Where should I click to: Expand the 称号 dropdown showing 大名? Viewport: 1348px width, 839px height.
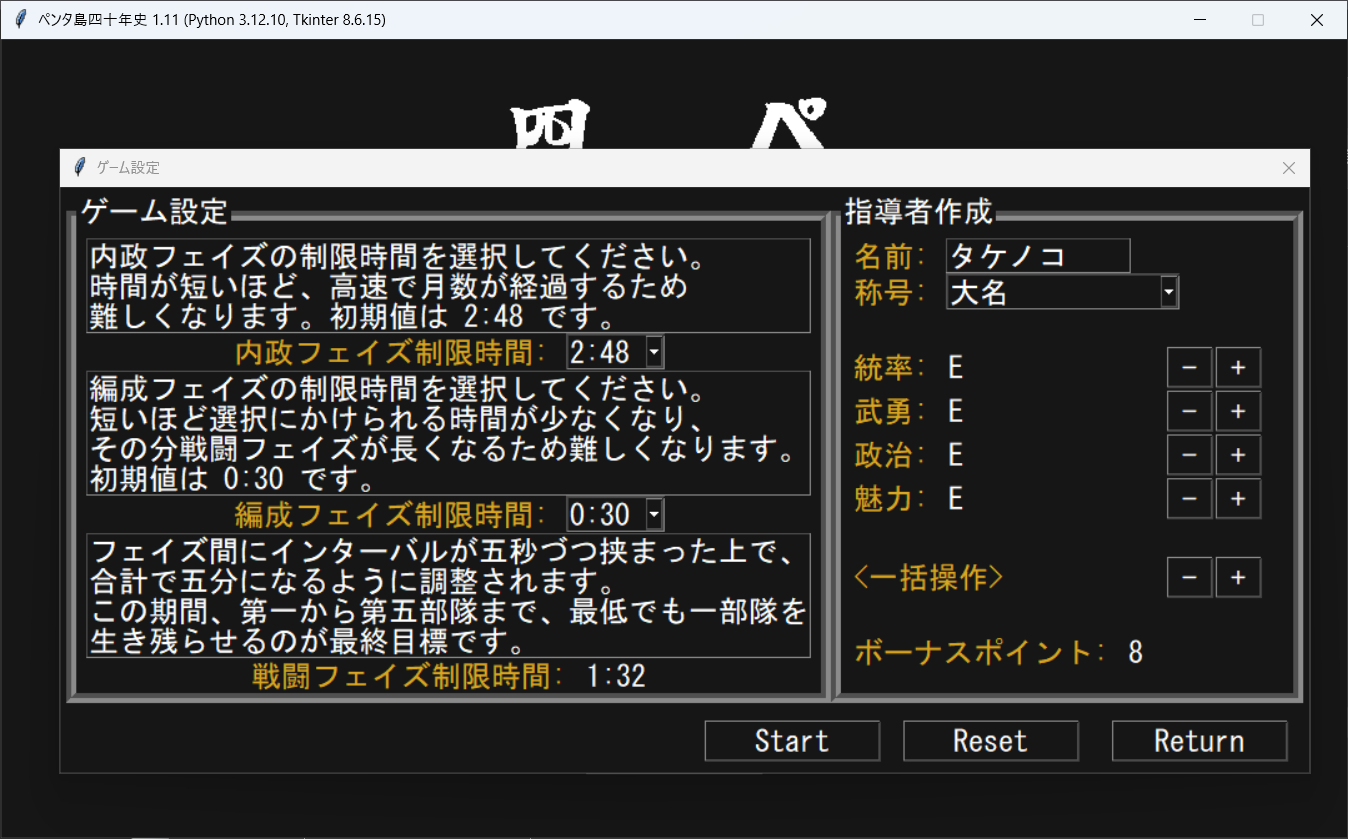[x=1168, y=291]
